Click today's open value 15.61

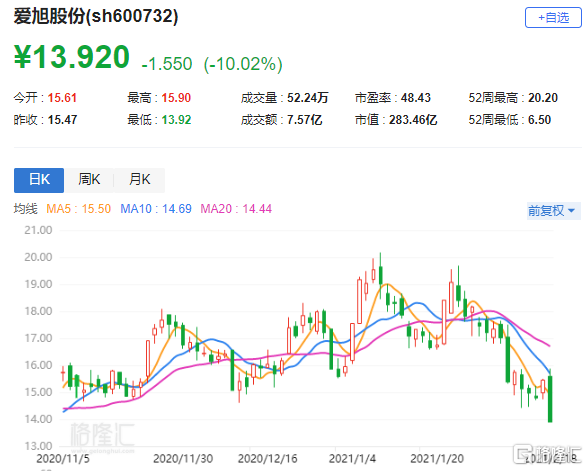(62, 98)
